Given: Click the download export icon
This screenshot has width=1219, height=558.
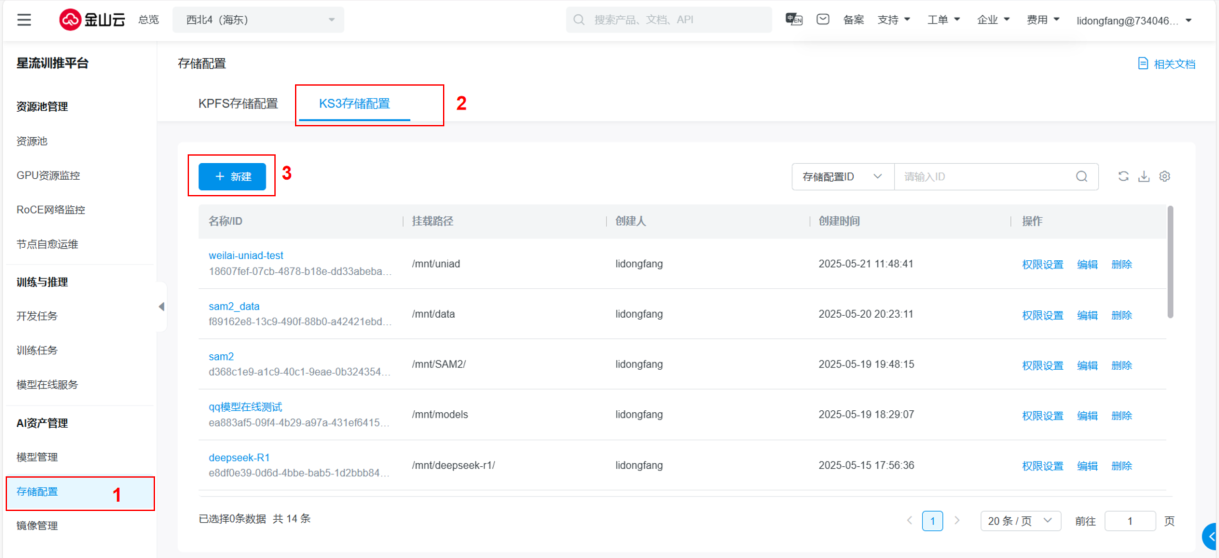Looking at the screenshot, I should pyautogui.click(x=1144, y=177).
